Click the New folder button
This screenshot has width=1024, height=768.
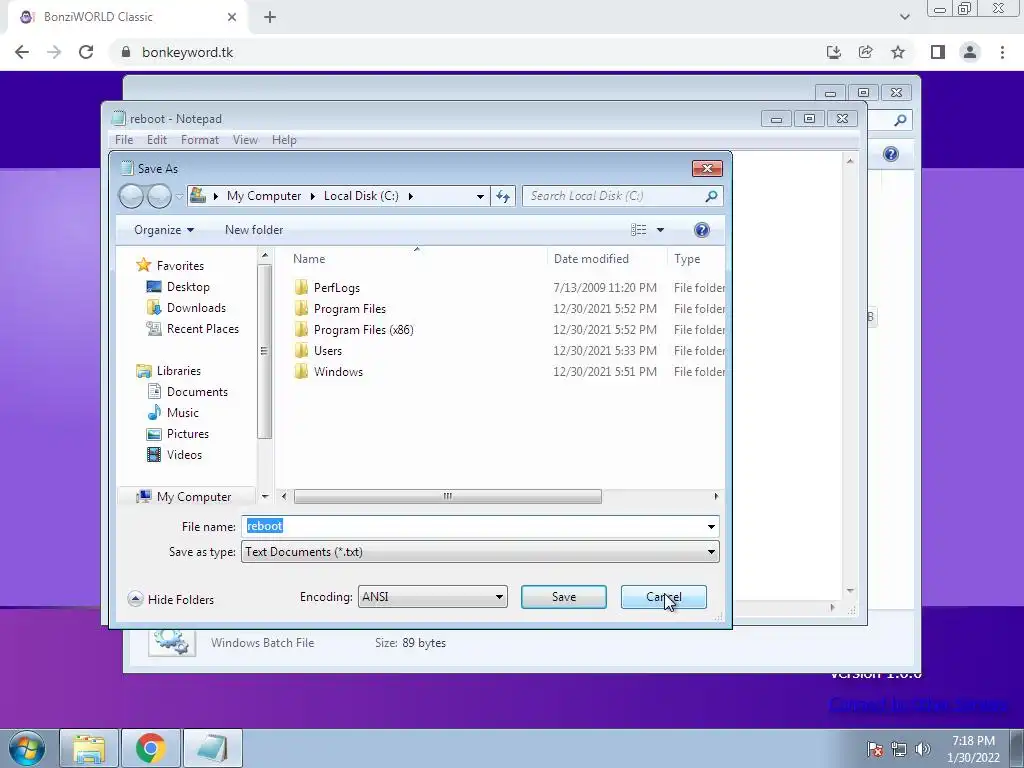pyautogui.click(x=254, y=230)
